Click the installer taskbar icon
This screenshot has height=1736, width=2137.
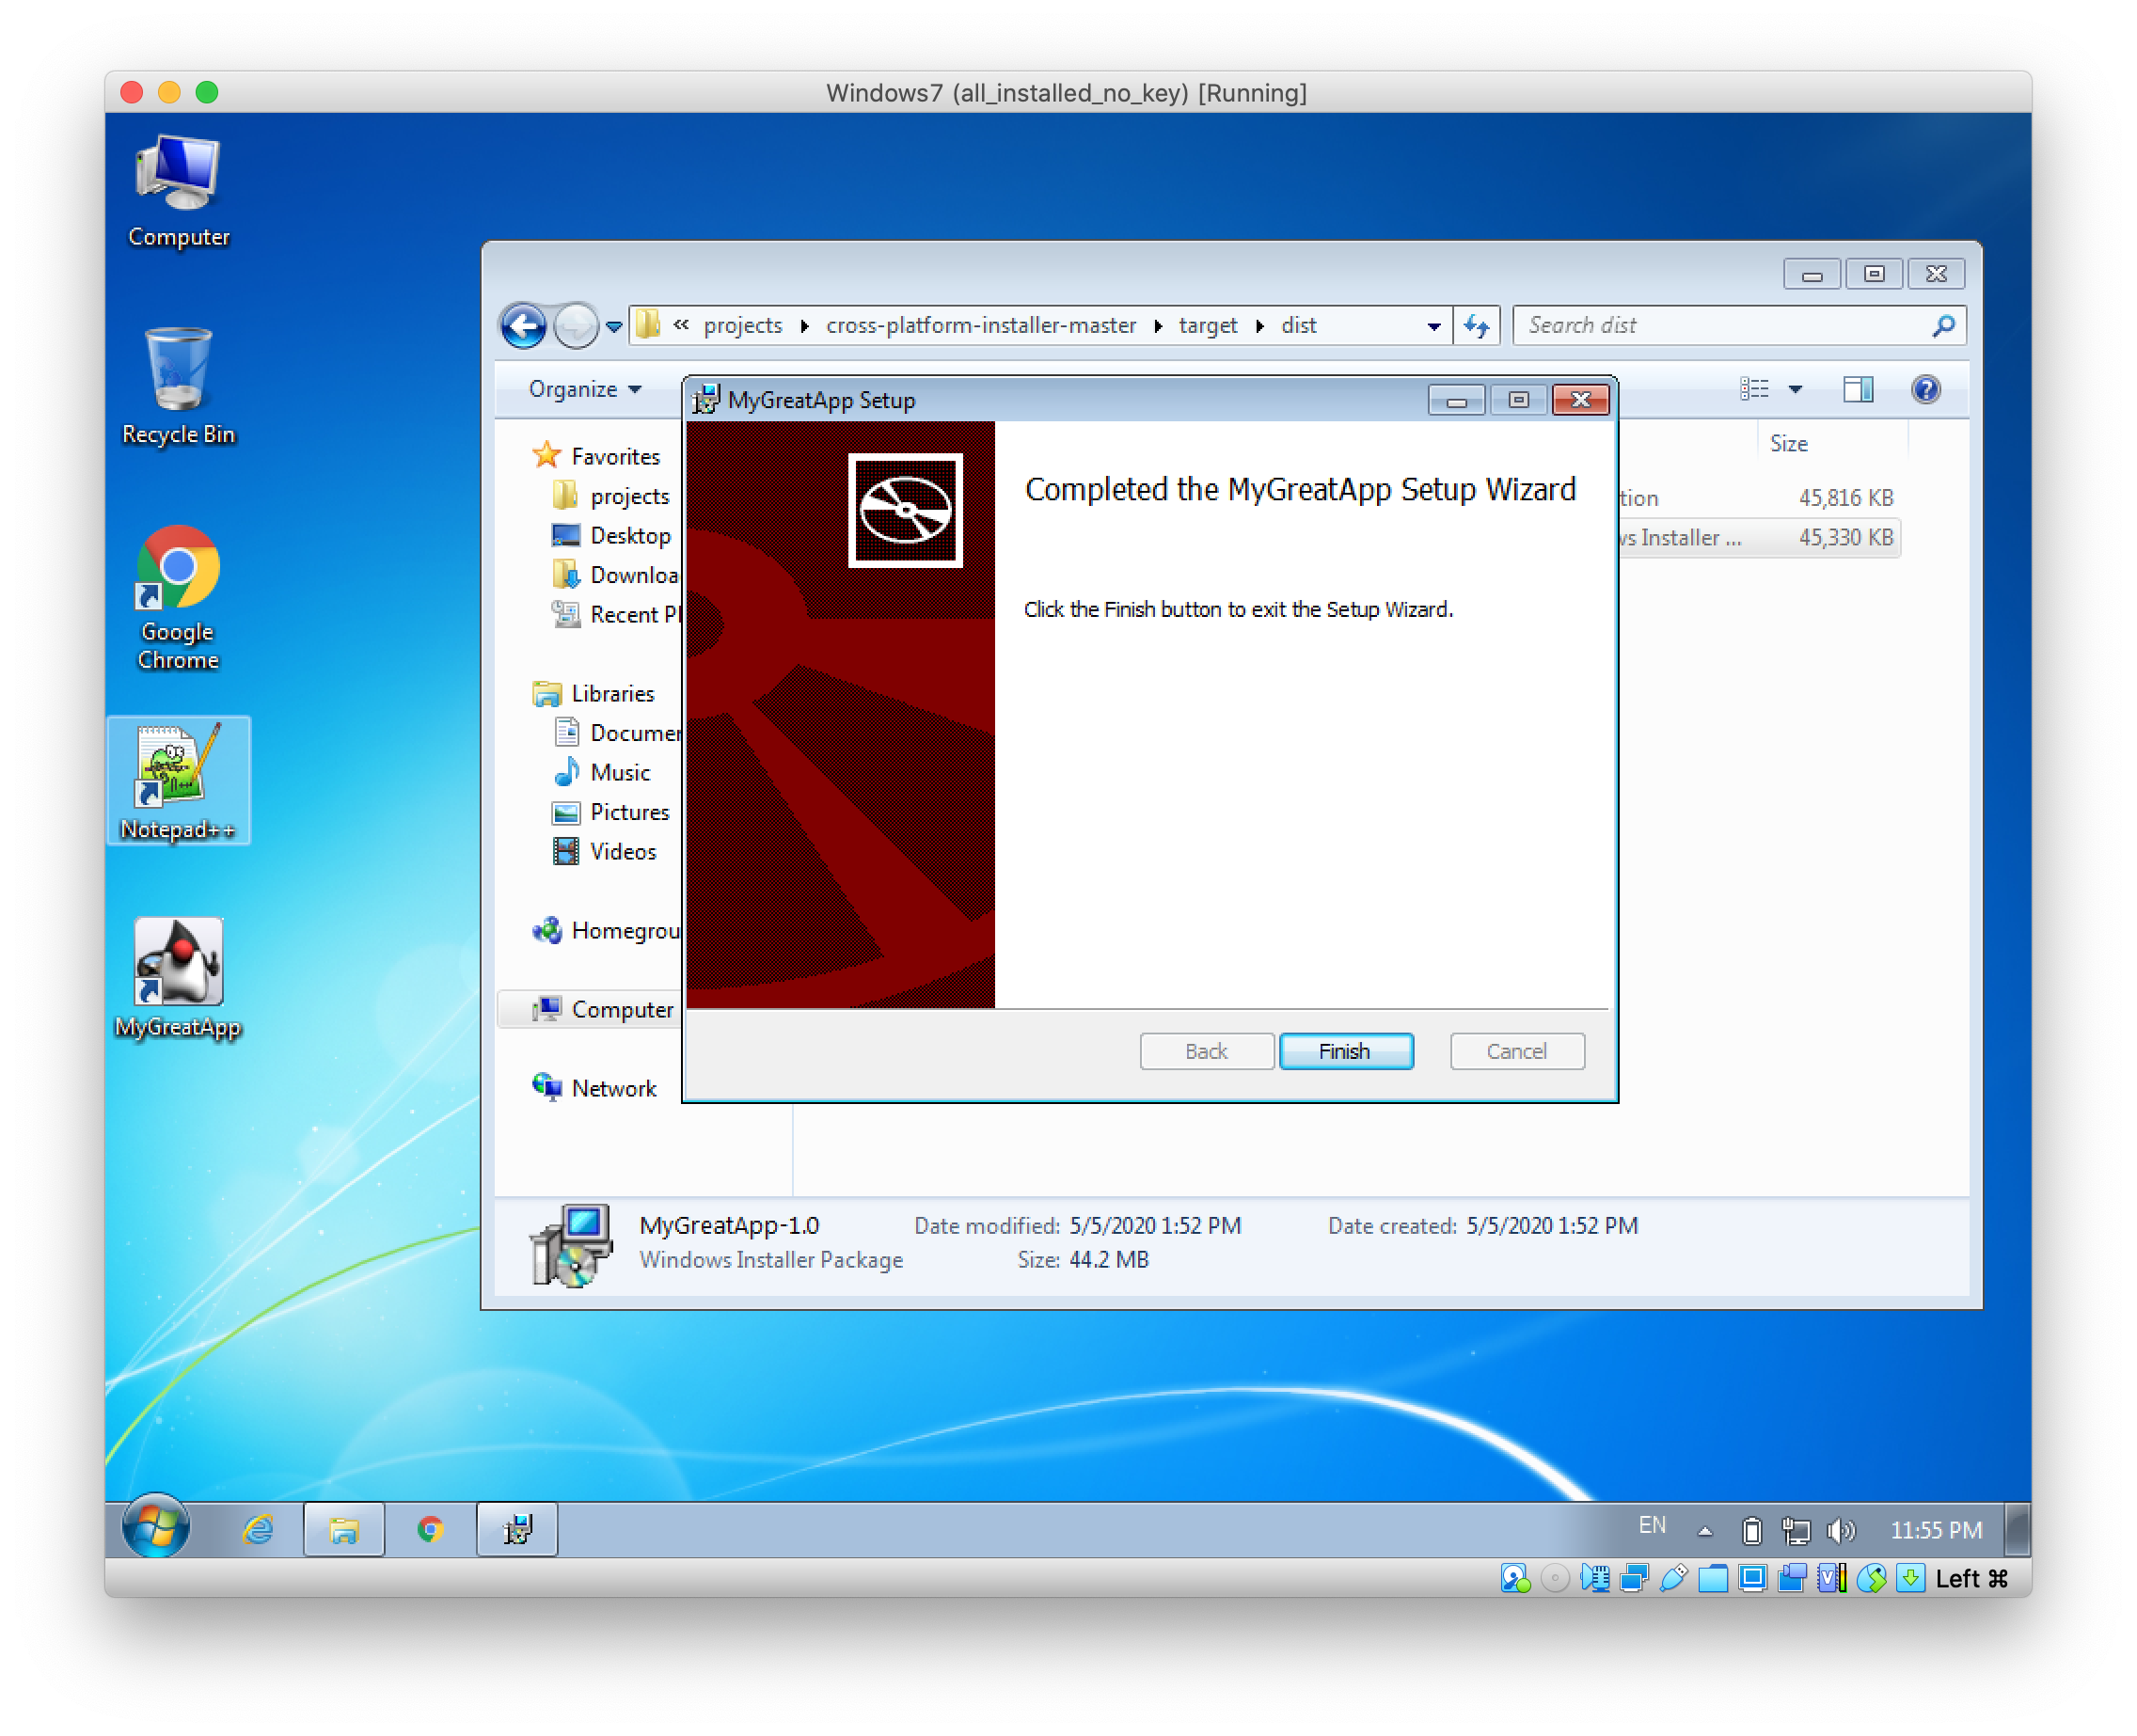(517, 1529)
